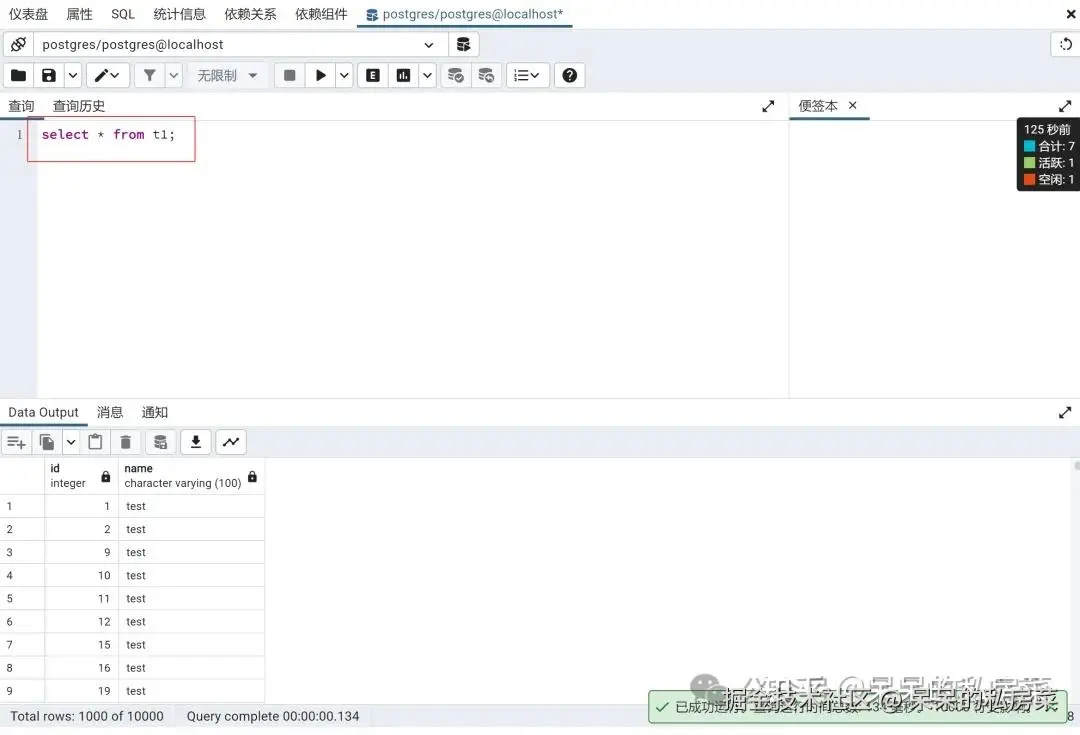This screenshot has width=1080, height=735.
Task: Select the 便签本 scratch pad tab
Action: tap(818, 106)
